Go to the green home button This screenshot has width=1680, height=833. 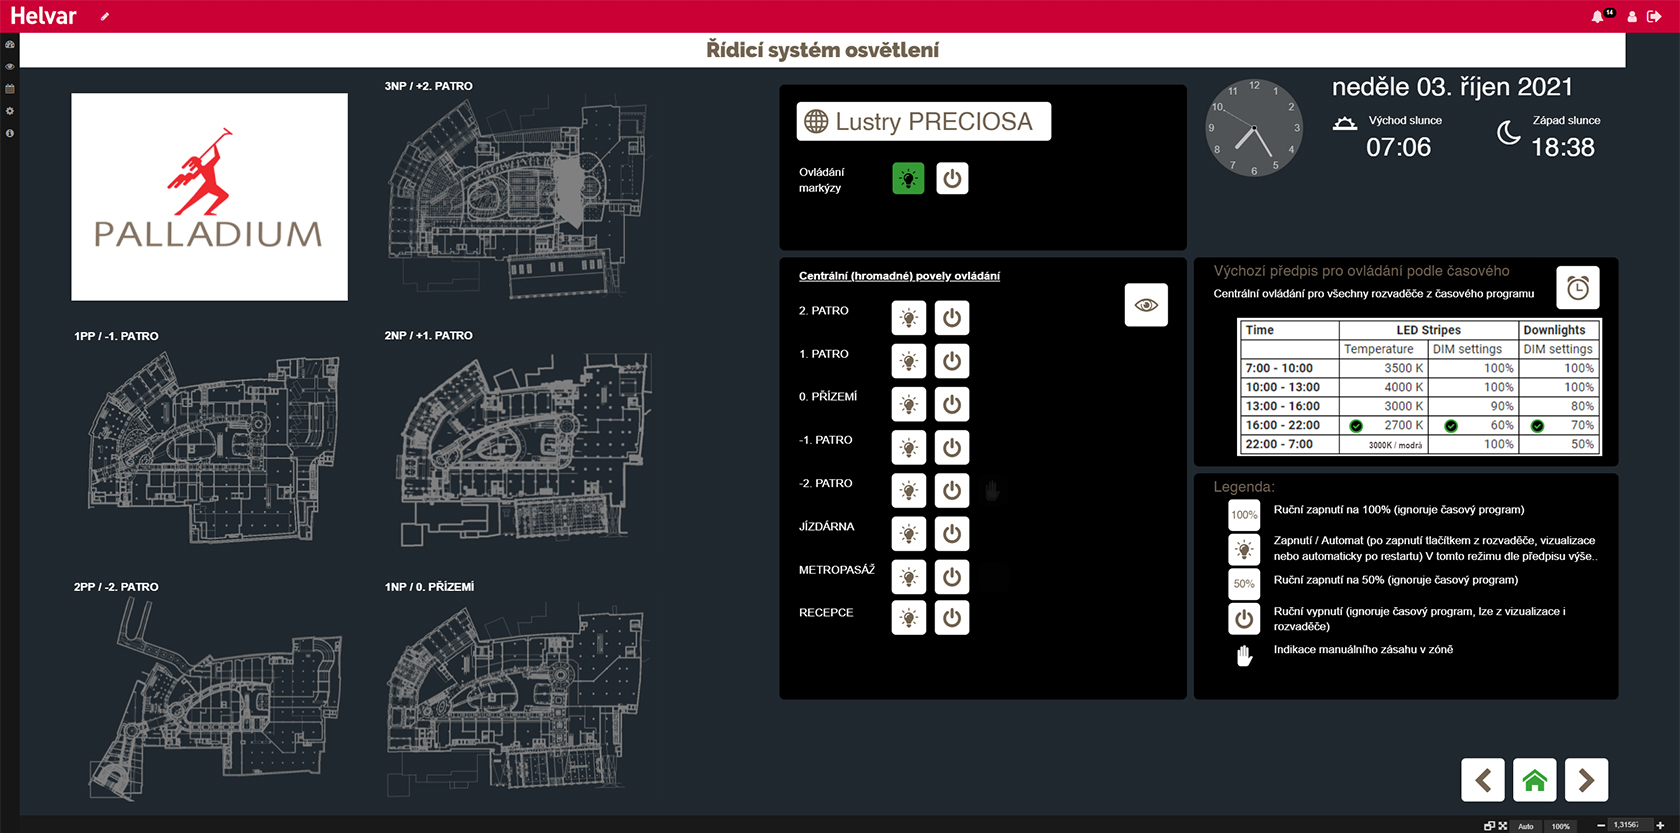tap(1534, 780)
